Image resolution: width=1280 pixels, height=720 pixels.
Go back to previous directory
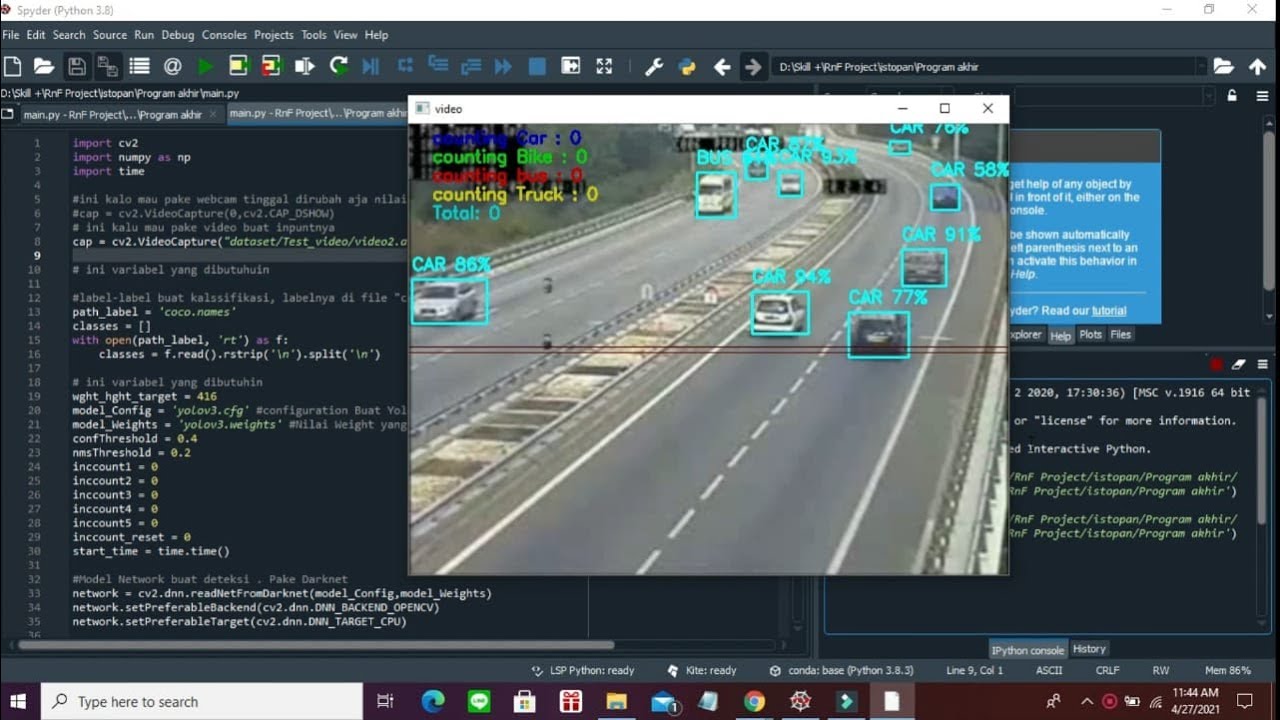tap(722, 67)
